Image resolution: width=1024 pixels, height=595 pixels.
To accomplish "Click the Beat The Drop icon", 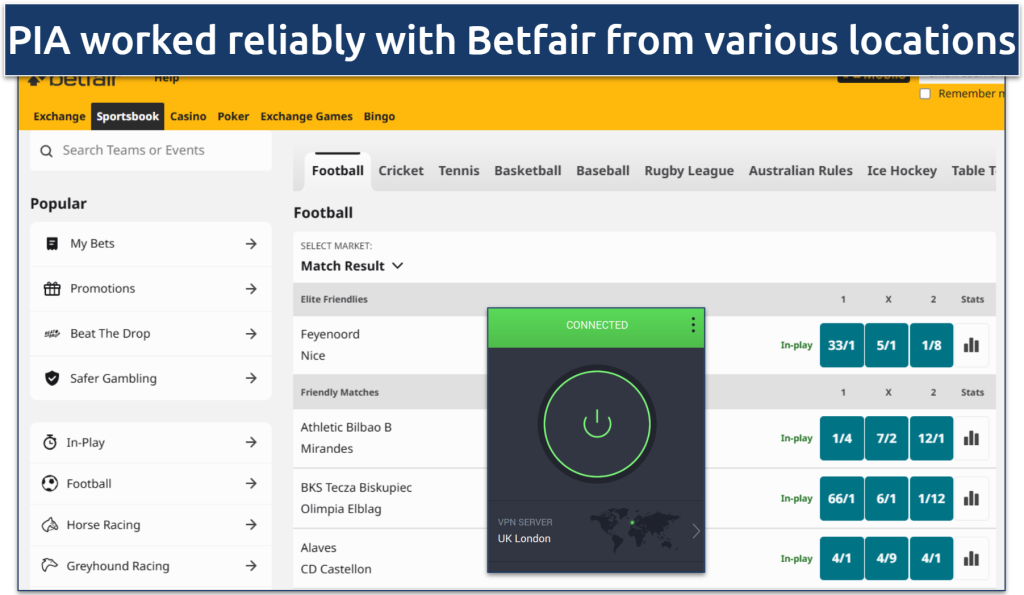I will pos(52,334).
